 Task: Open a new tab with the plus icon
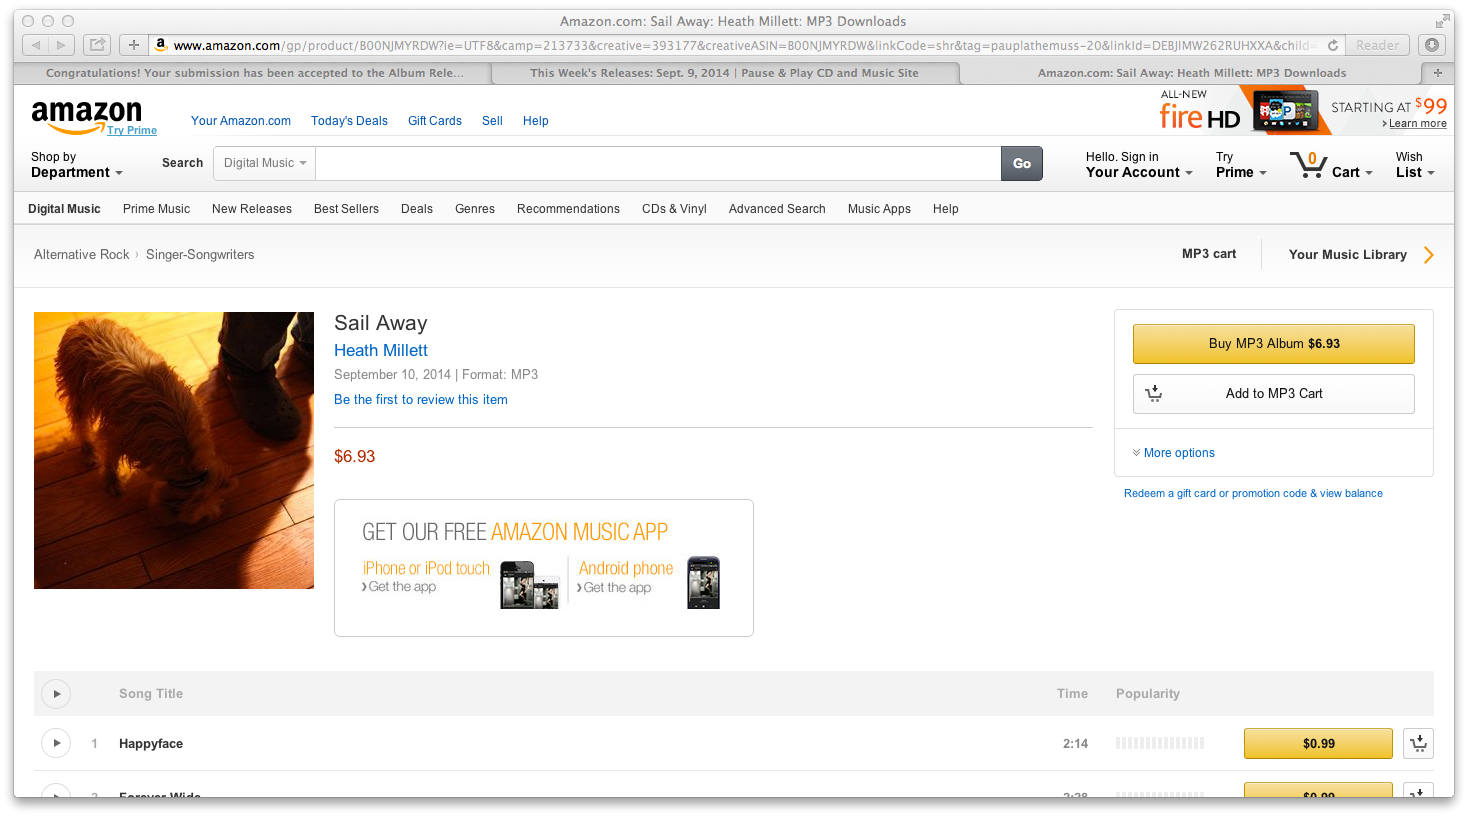[1437, 73]
